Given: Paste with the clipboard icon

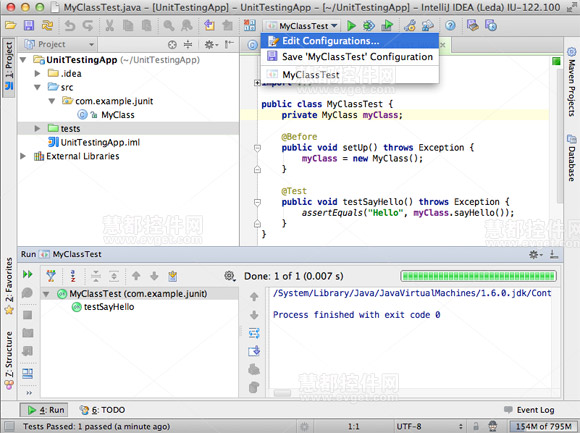Looking at the screenshot, I should [146, 26].
